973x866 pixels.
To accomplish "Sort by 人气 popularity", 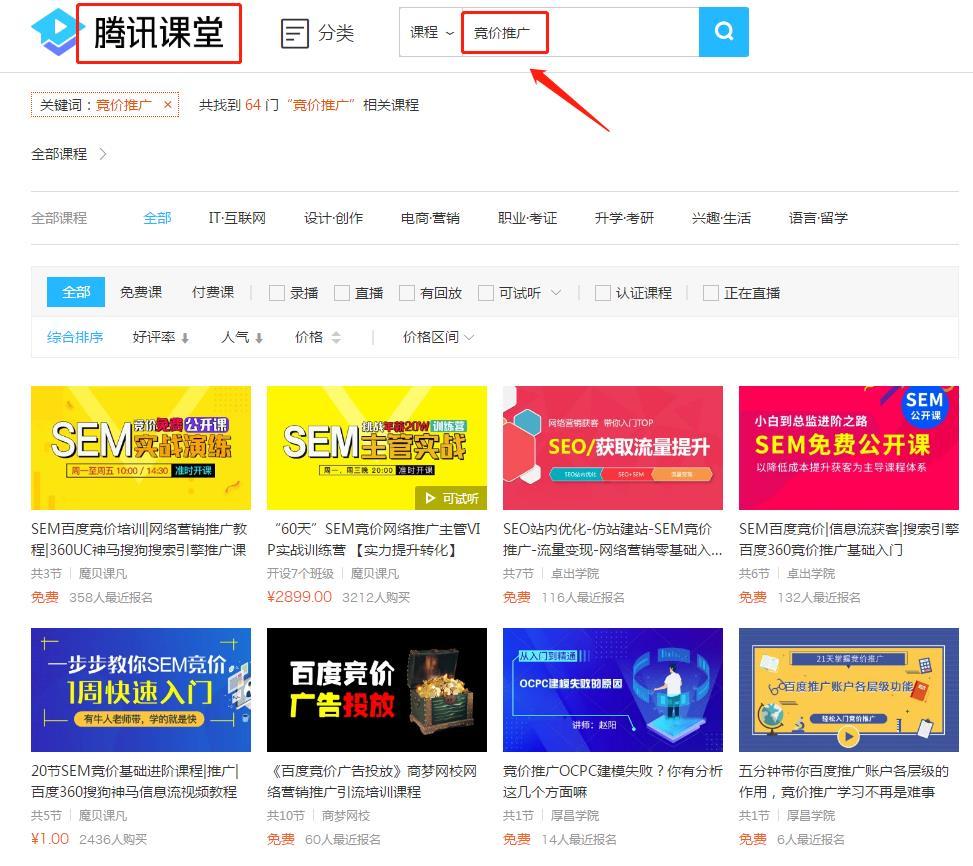I will [x=242, y=337].
